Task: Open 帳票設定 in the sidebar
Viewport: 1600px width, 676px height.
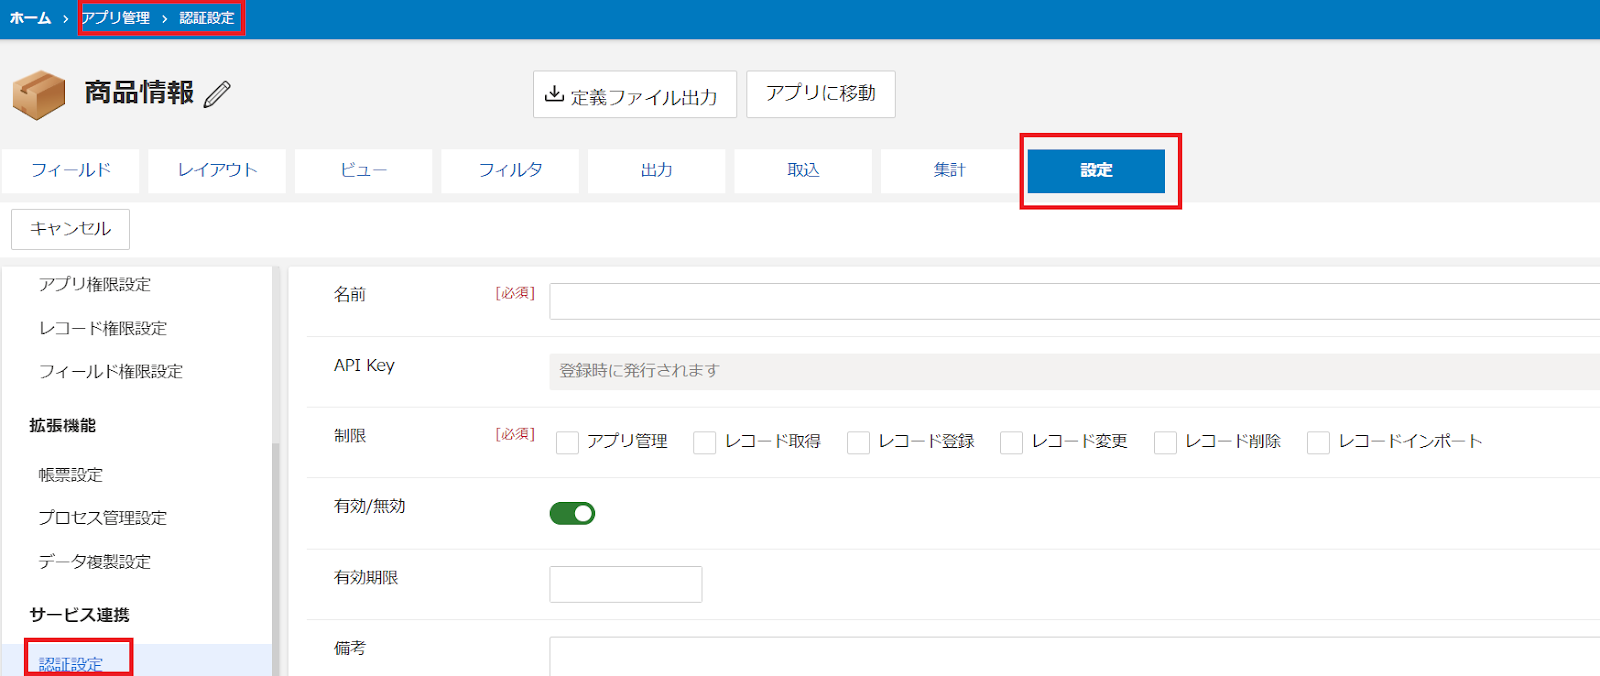Action: coord(71,475)
